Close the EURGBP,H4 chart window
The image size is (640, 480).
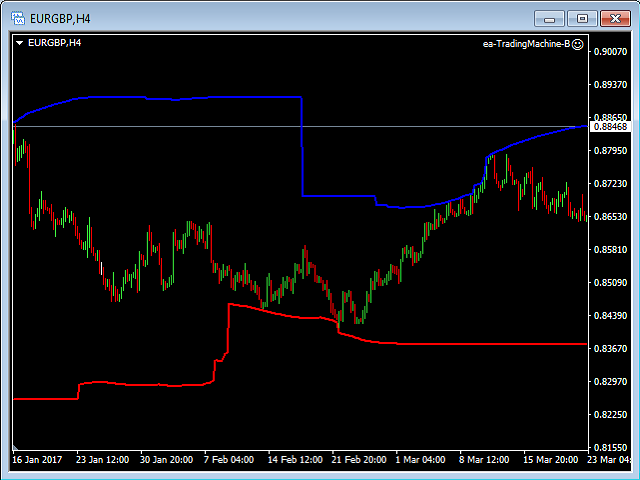[x=612, y=18]
